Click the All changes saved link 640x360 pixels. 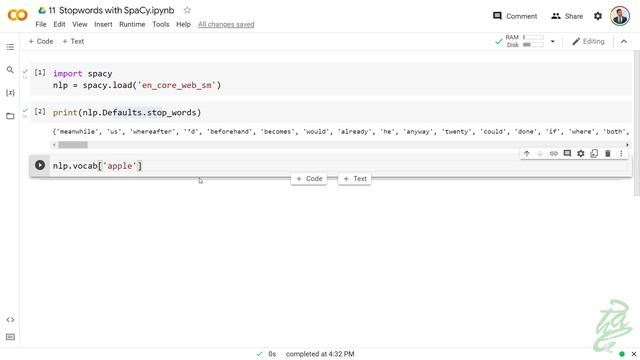[x=226, y=24]
